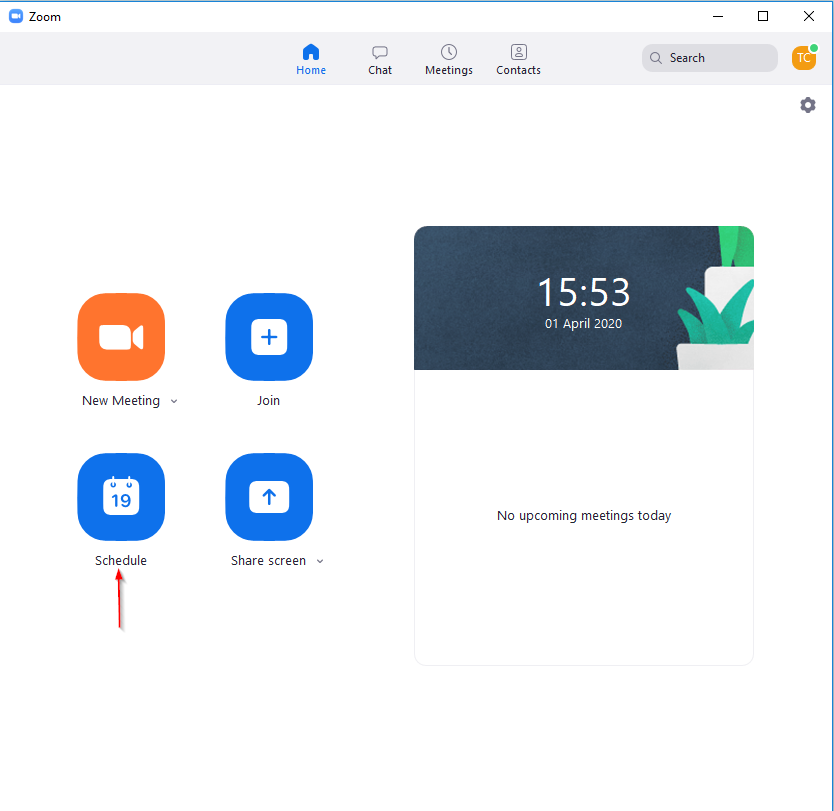
Task: Go to the Meetings tab
Action: click(449, 59)
